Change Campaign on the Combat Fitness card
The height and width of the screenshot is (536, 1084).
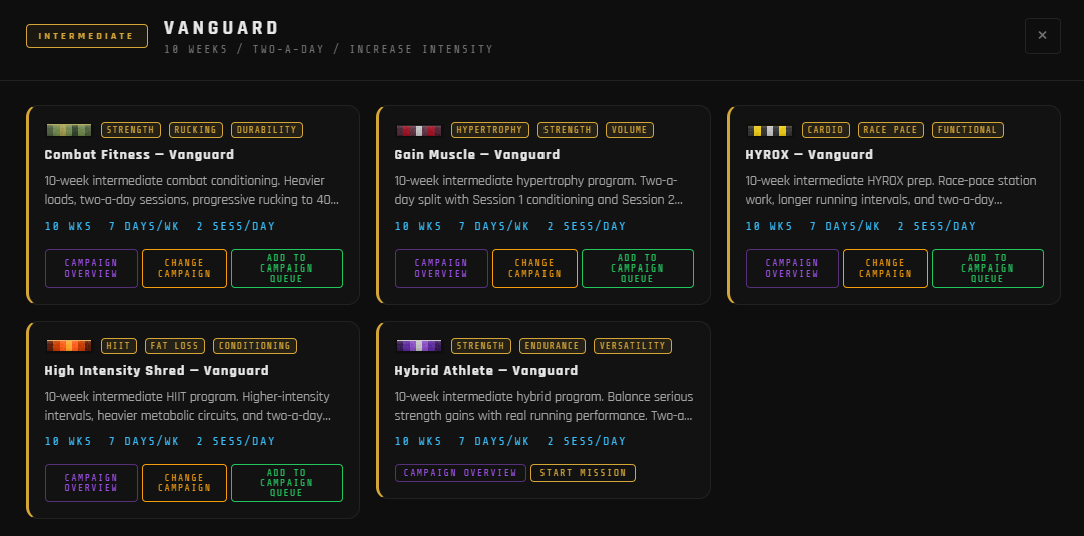185,268
